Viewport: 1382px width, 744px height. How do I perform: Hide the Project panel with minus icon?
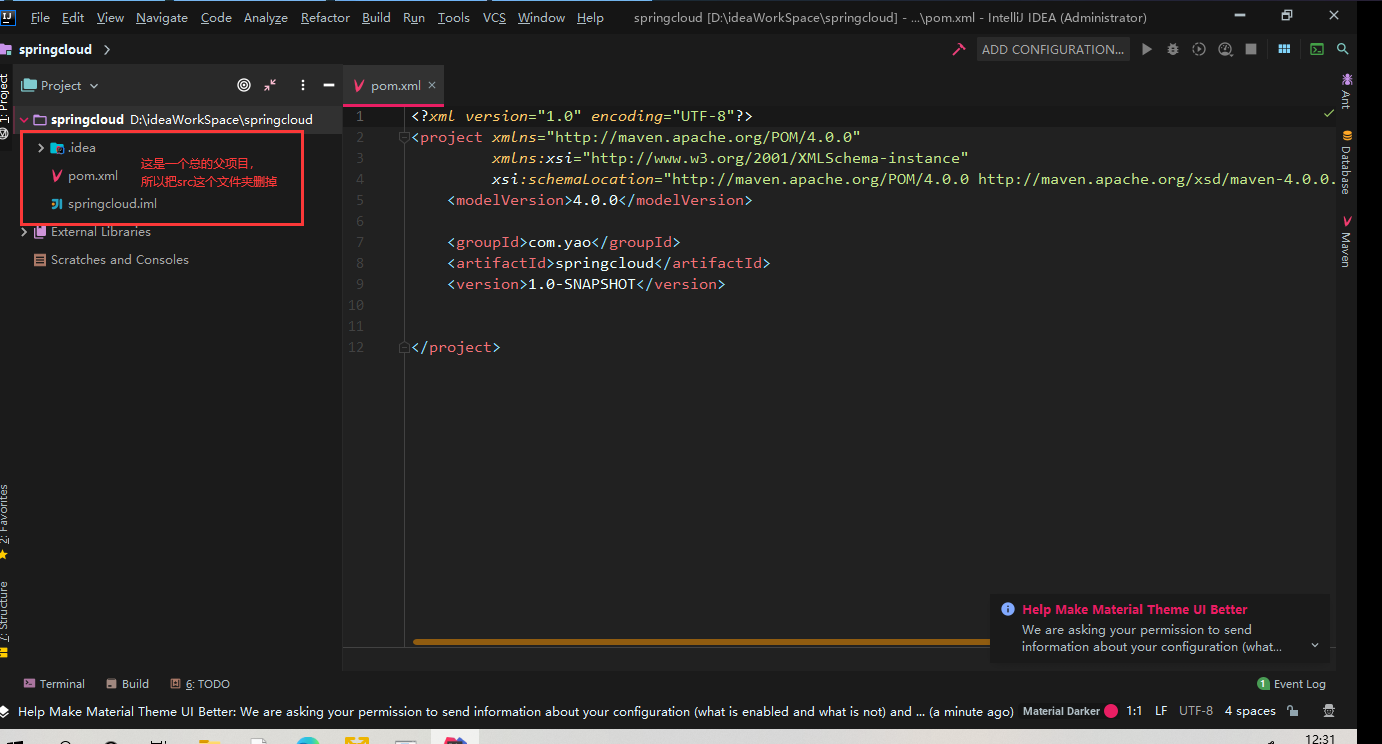point(328,86)
